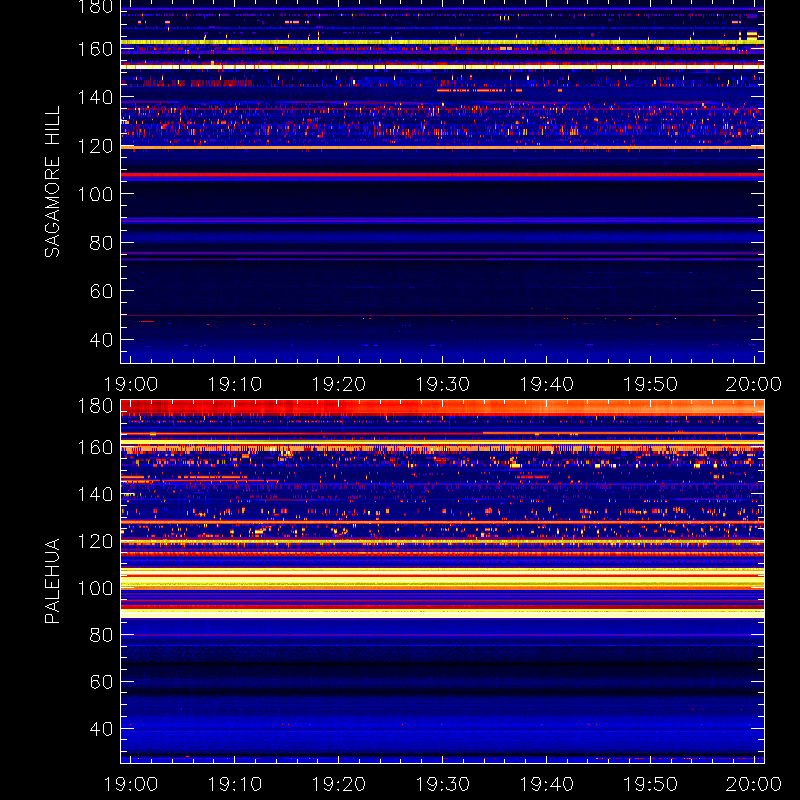Select the 120 tick label on Sagamore Hill axis

(x=95, y=146)
